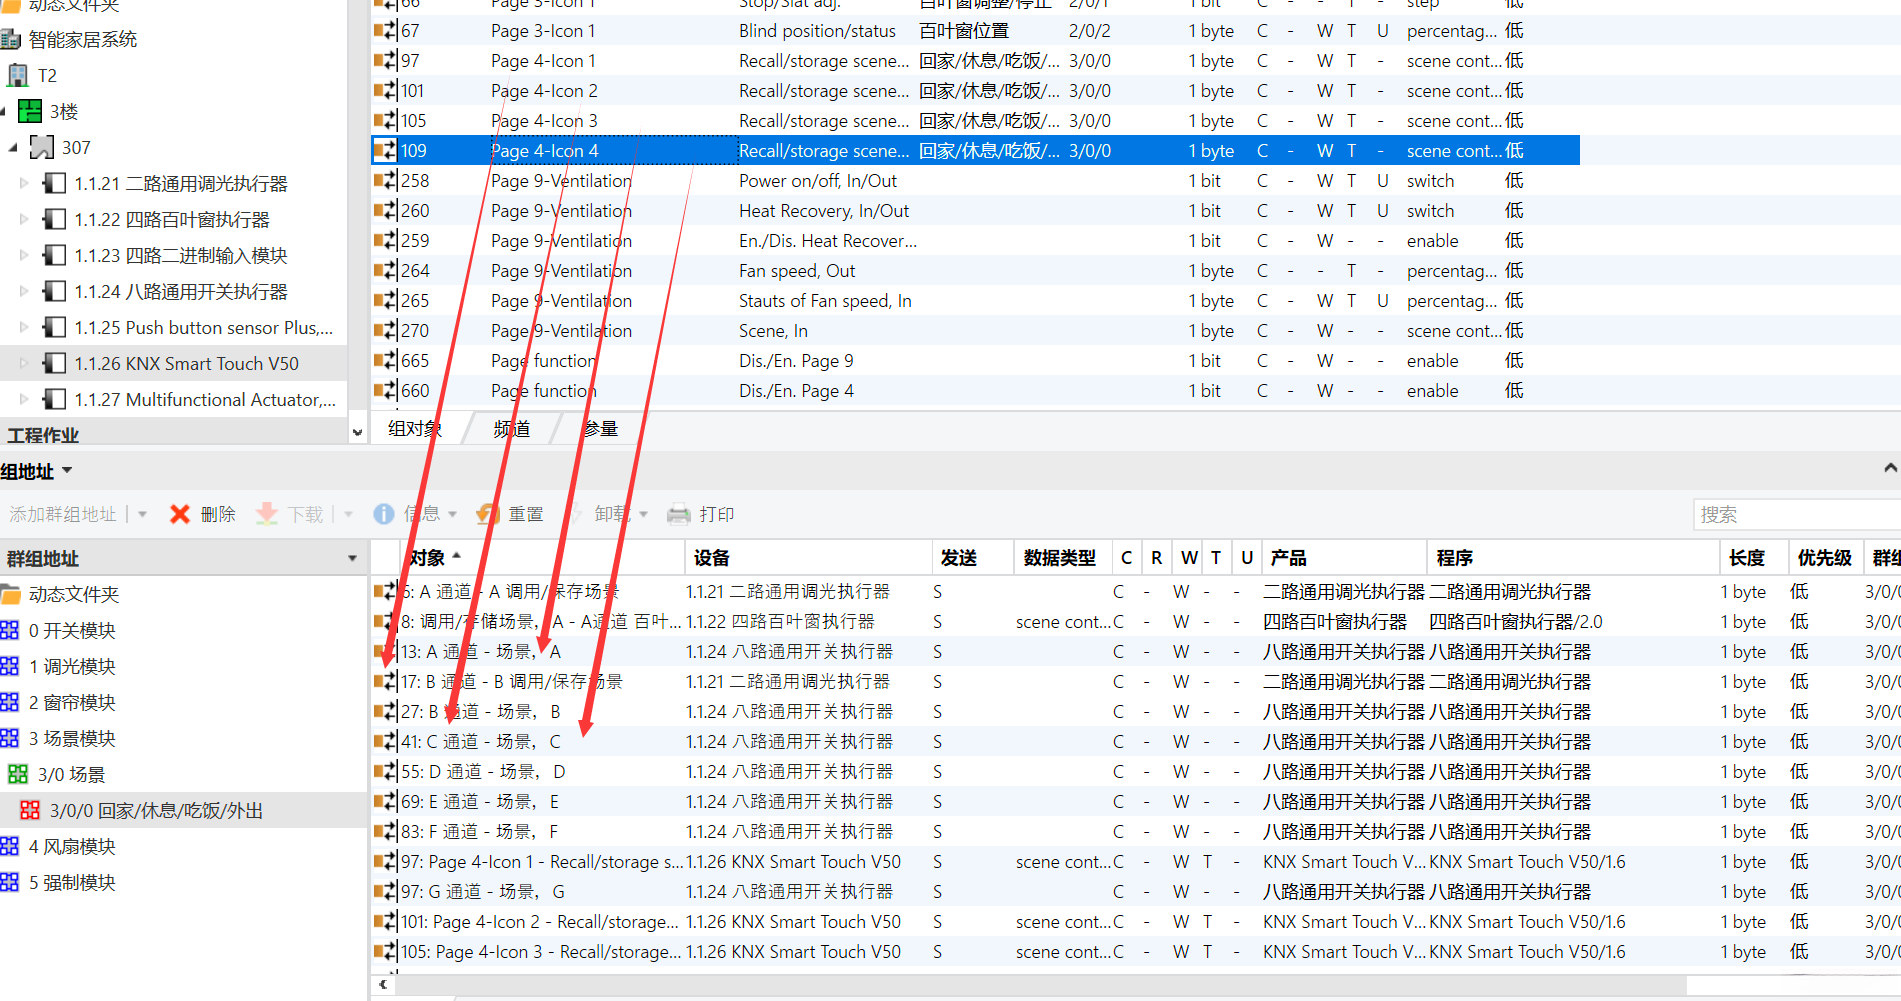The image size is (1901, 1001).
Task: Click the printer icon
Action: coord(679,514)
